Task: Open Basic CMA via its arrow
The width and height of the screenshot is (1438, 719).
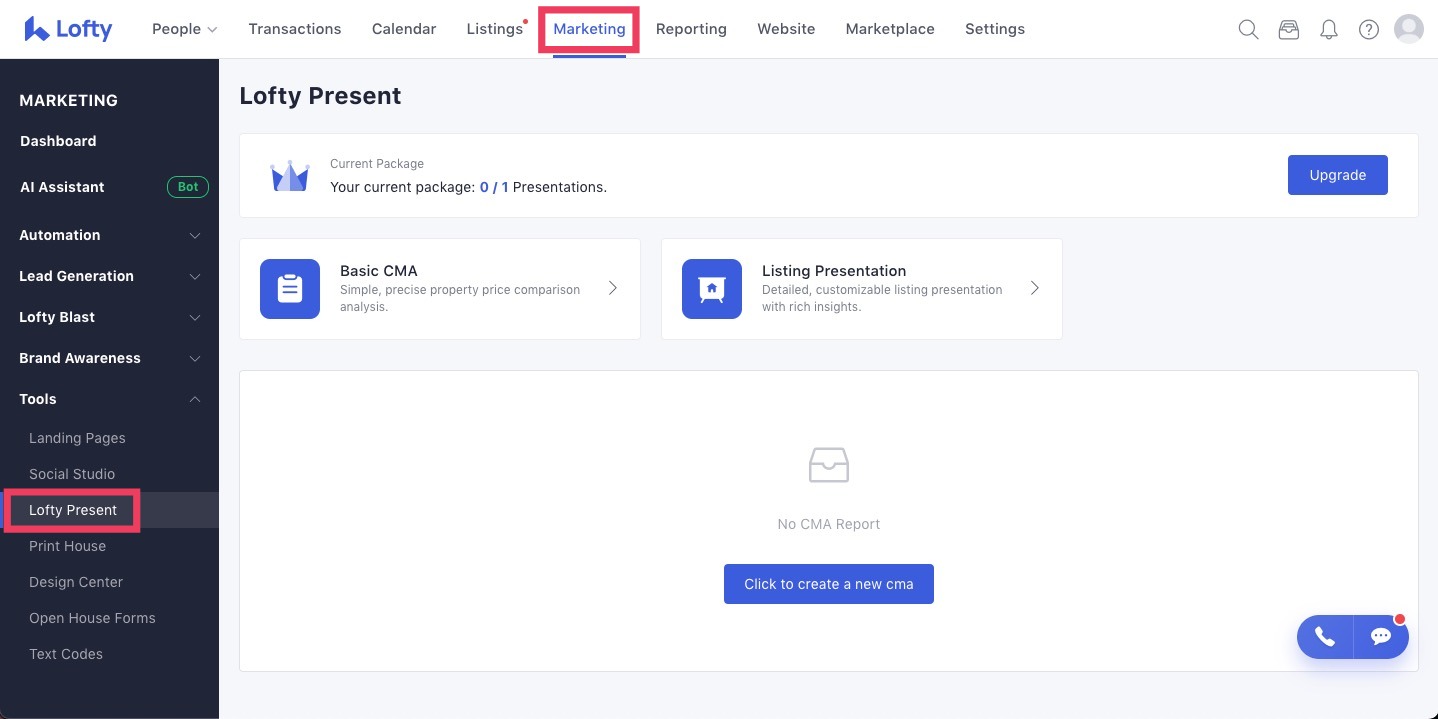Action: click(x=613, y=288)
